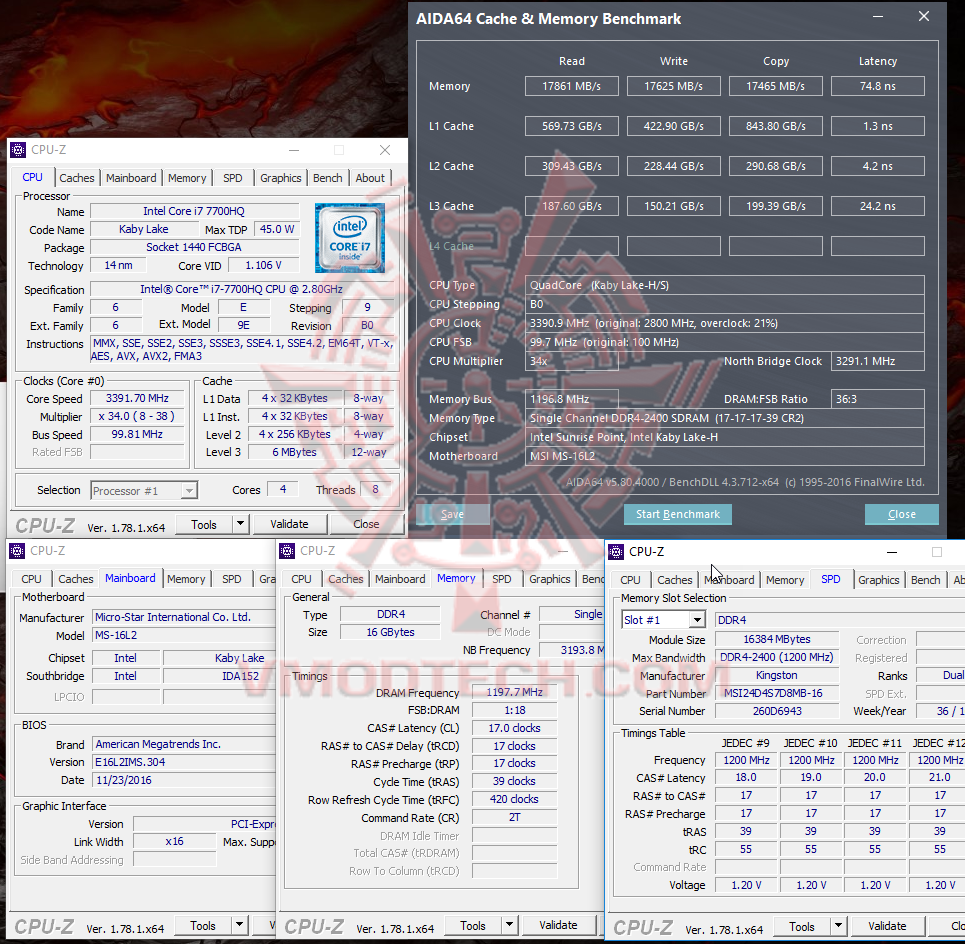This screenshot has width=965, height=944.
Task: Click Save button in AIDA64 window
Action: click(452, 514)
